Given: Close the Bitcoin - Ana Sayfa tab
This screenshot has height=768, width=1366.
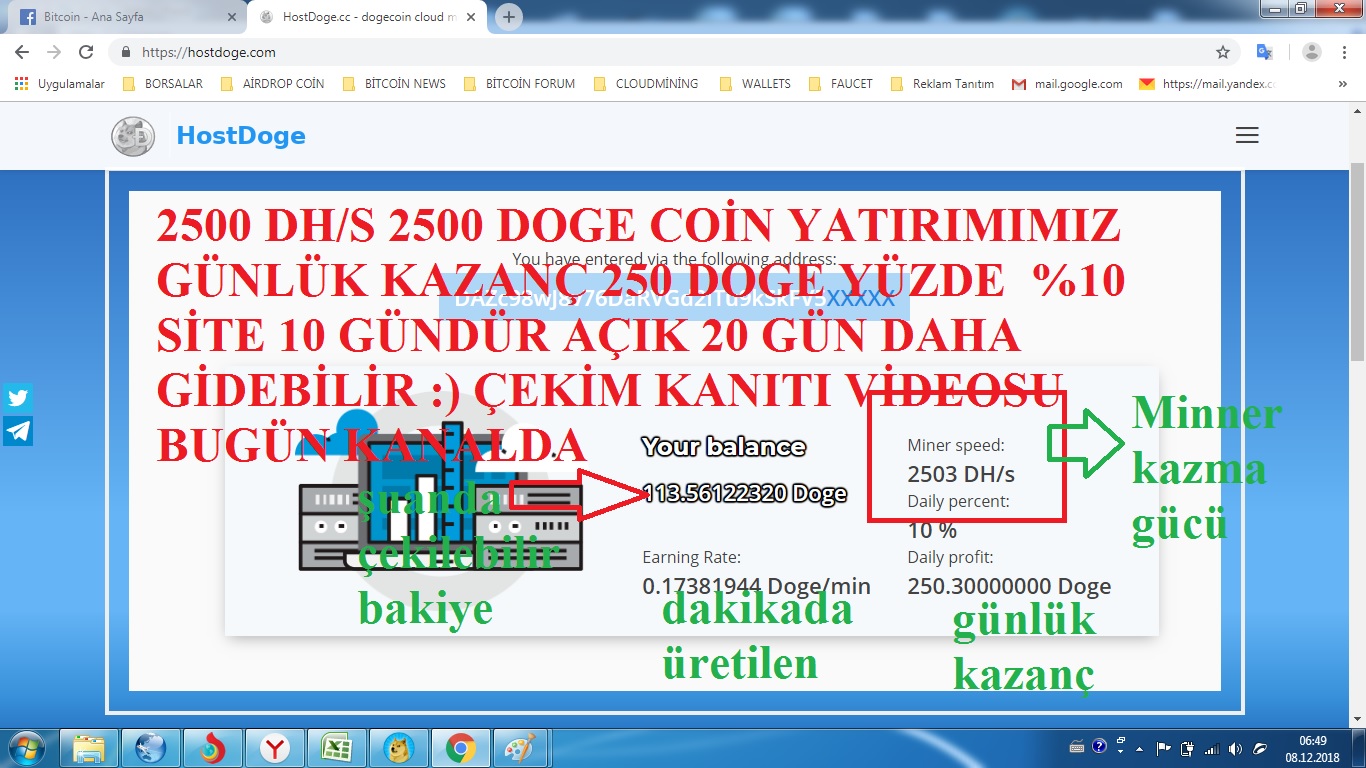Looking at the screenshot, I should 232,17.
